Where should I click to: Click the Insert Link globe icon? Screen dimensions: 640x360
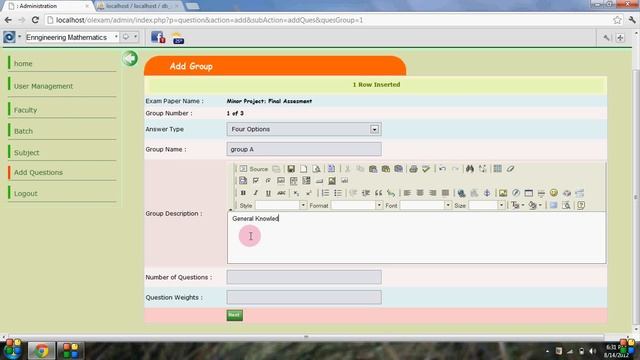point(461,193)
